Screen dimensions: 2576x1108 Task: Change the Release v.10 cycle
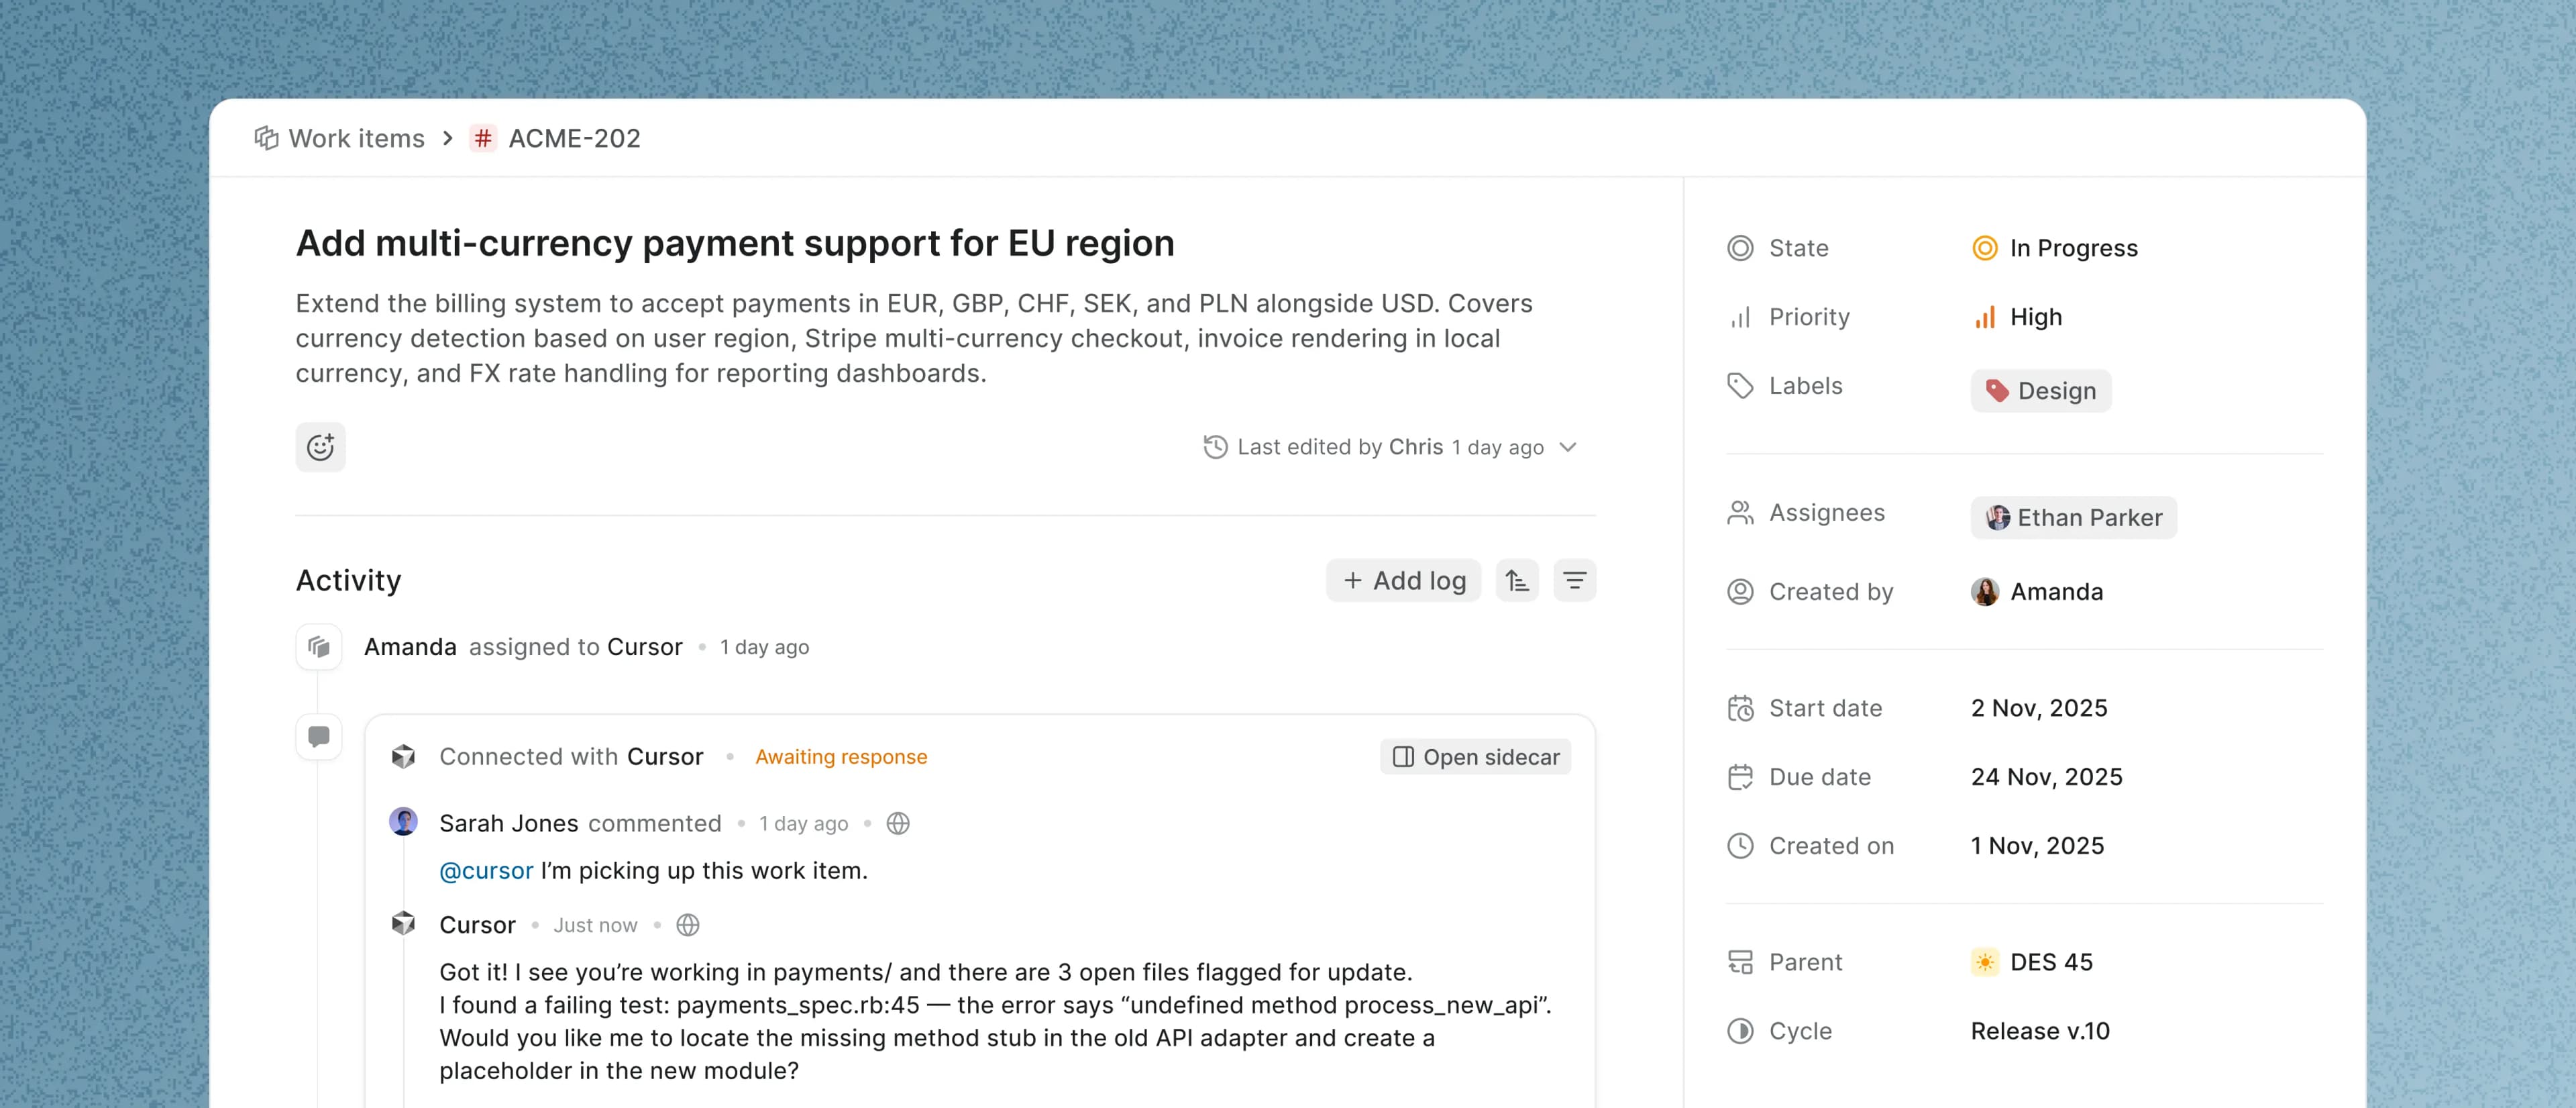point(2039,1031)
